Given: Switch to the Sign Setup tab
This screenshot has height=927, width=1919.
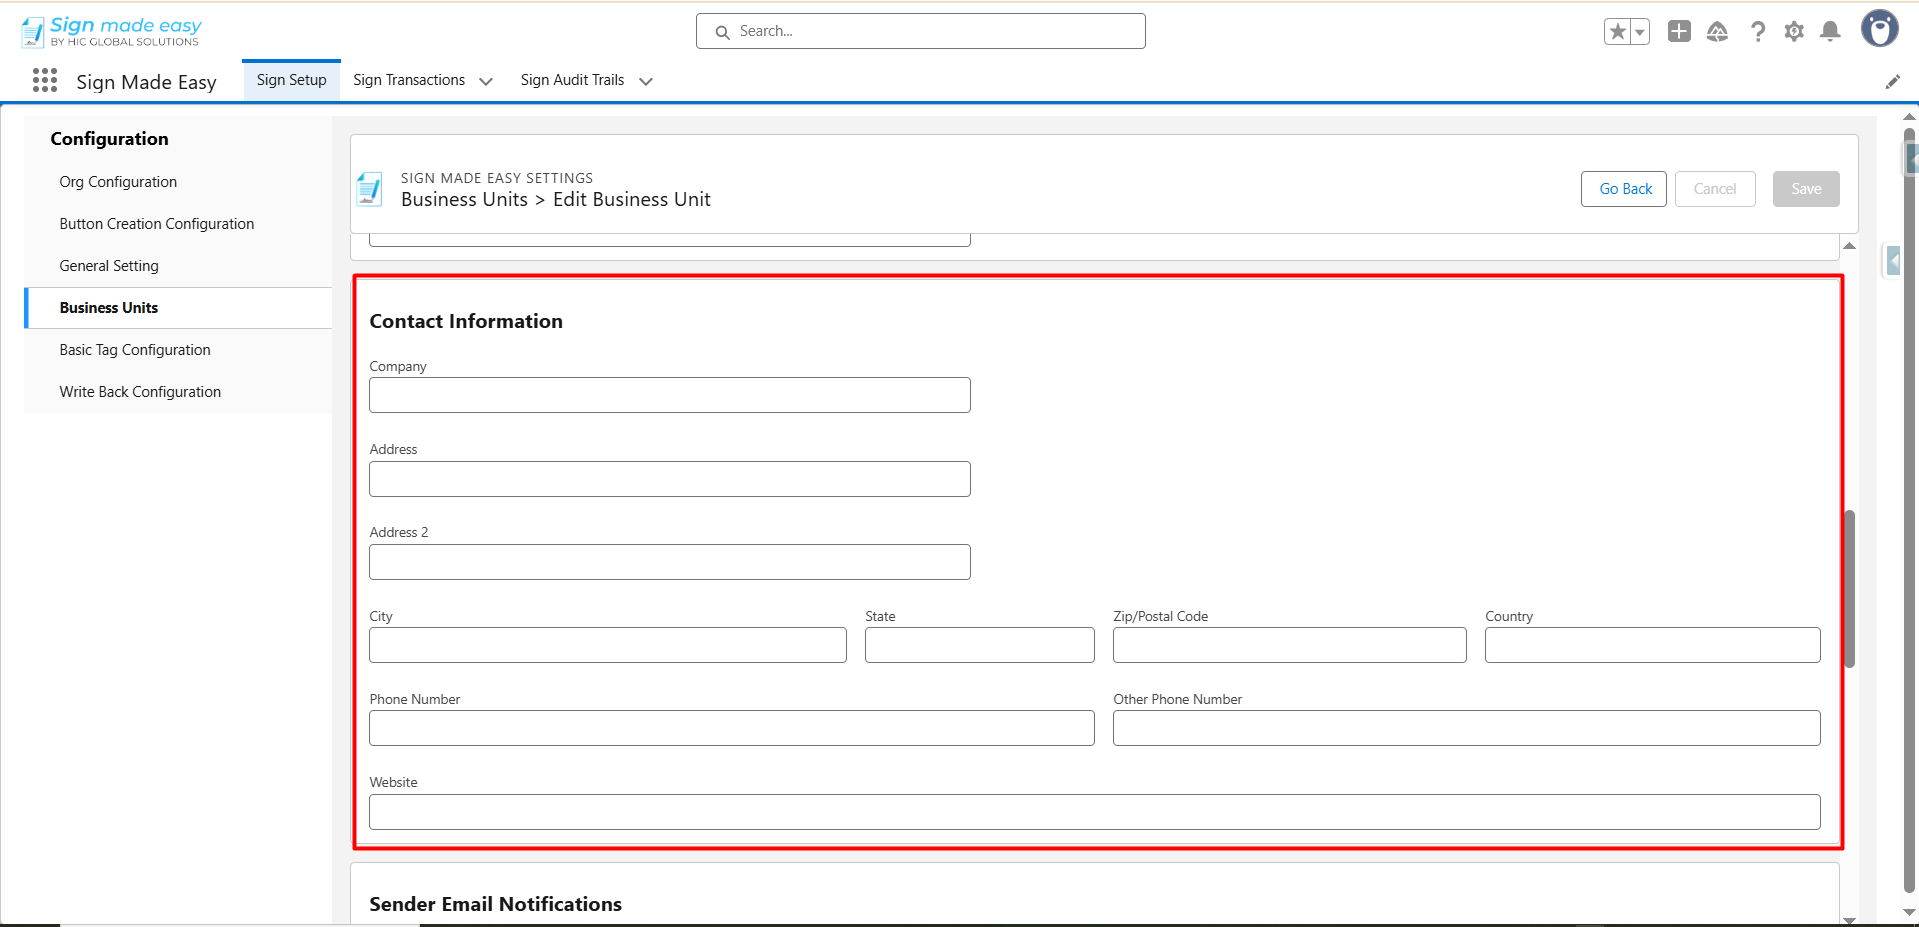Looking at the screenshot, I should 291,80.
